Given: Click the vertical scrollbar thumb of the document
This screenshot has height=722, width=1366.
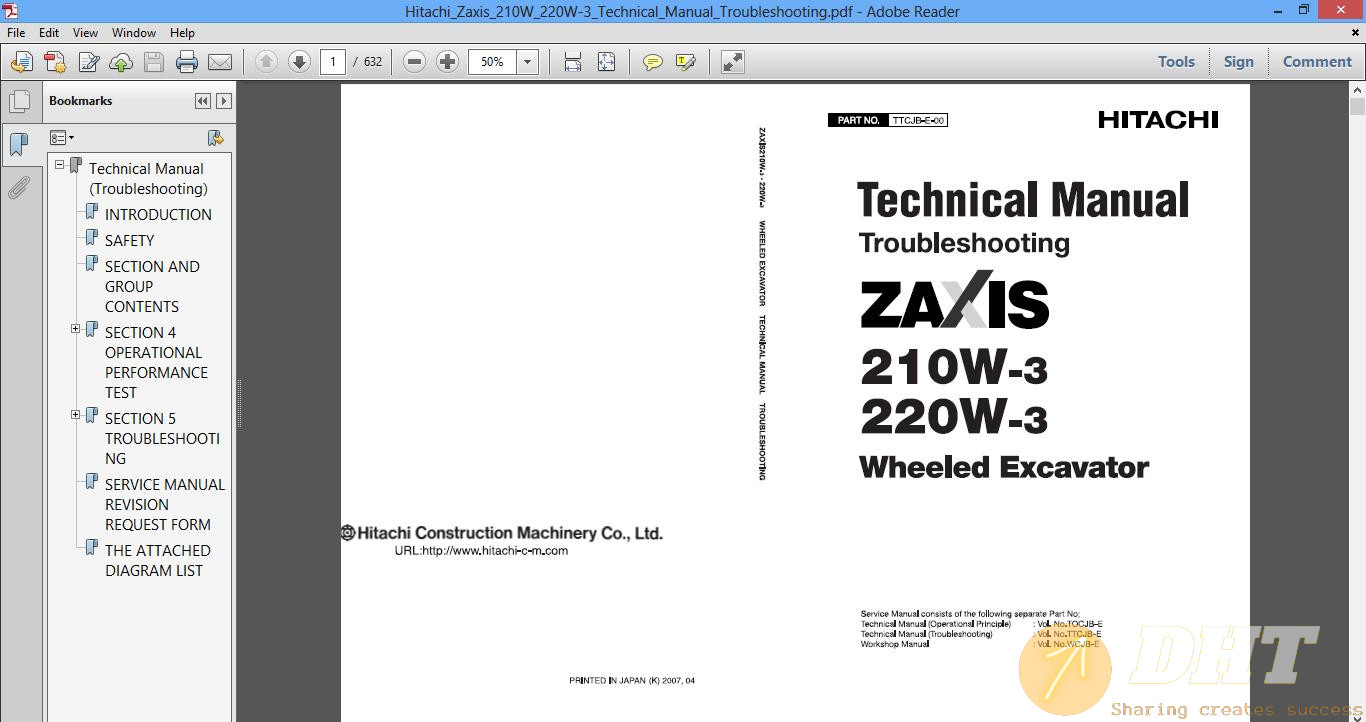Looking at the screenshot, I should pyautogui.click(x=1357, y=107).
